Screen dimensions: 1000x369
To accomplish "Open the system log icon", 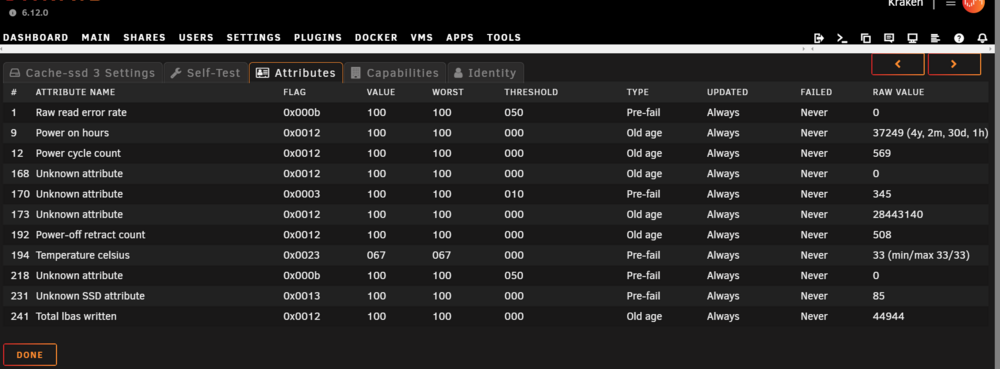I will 936,38.
